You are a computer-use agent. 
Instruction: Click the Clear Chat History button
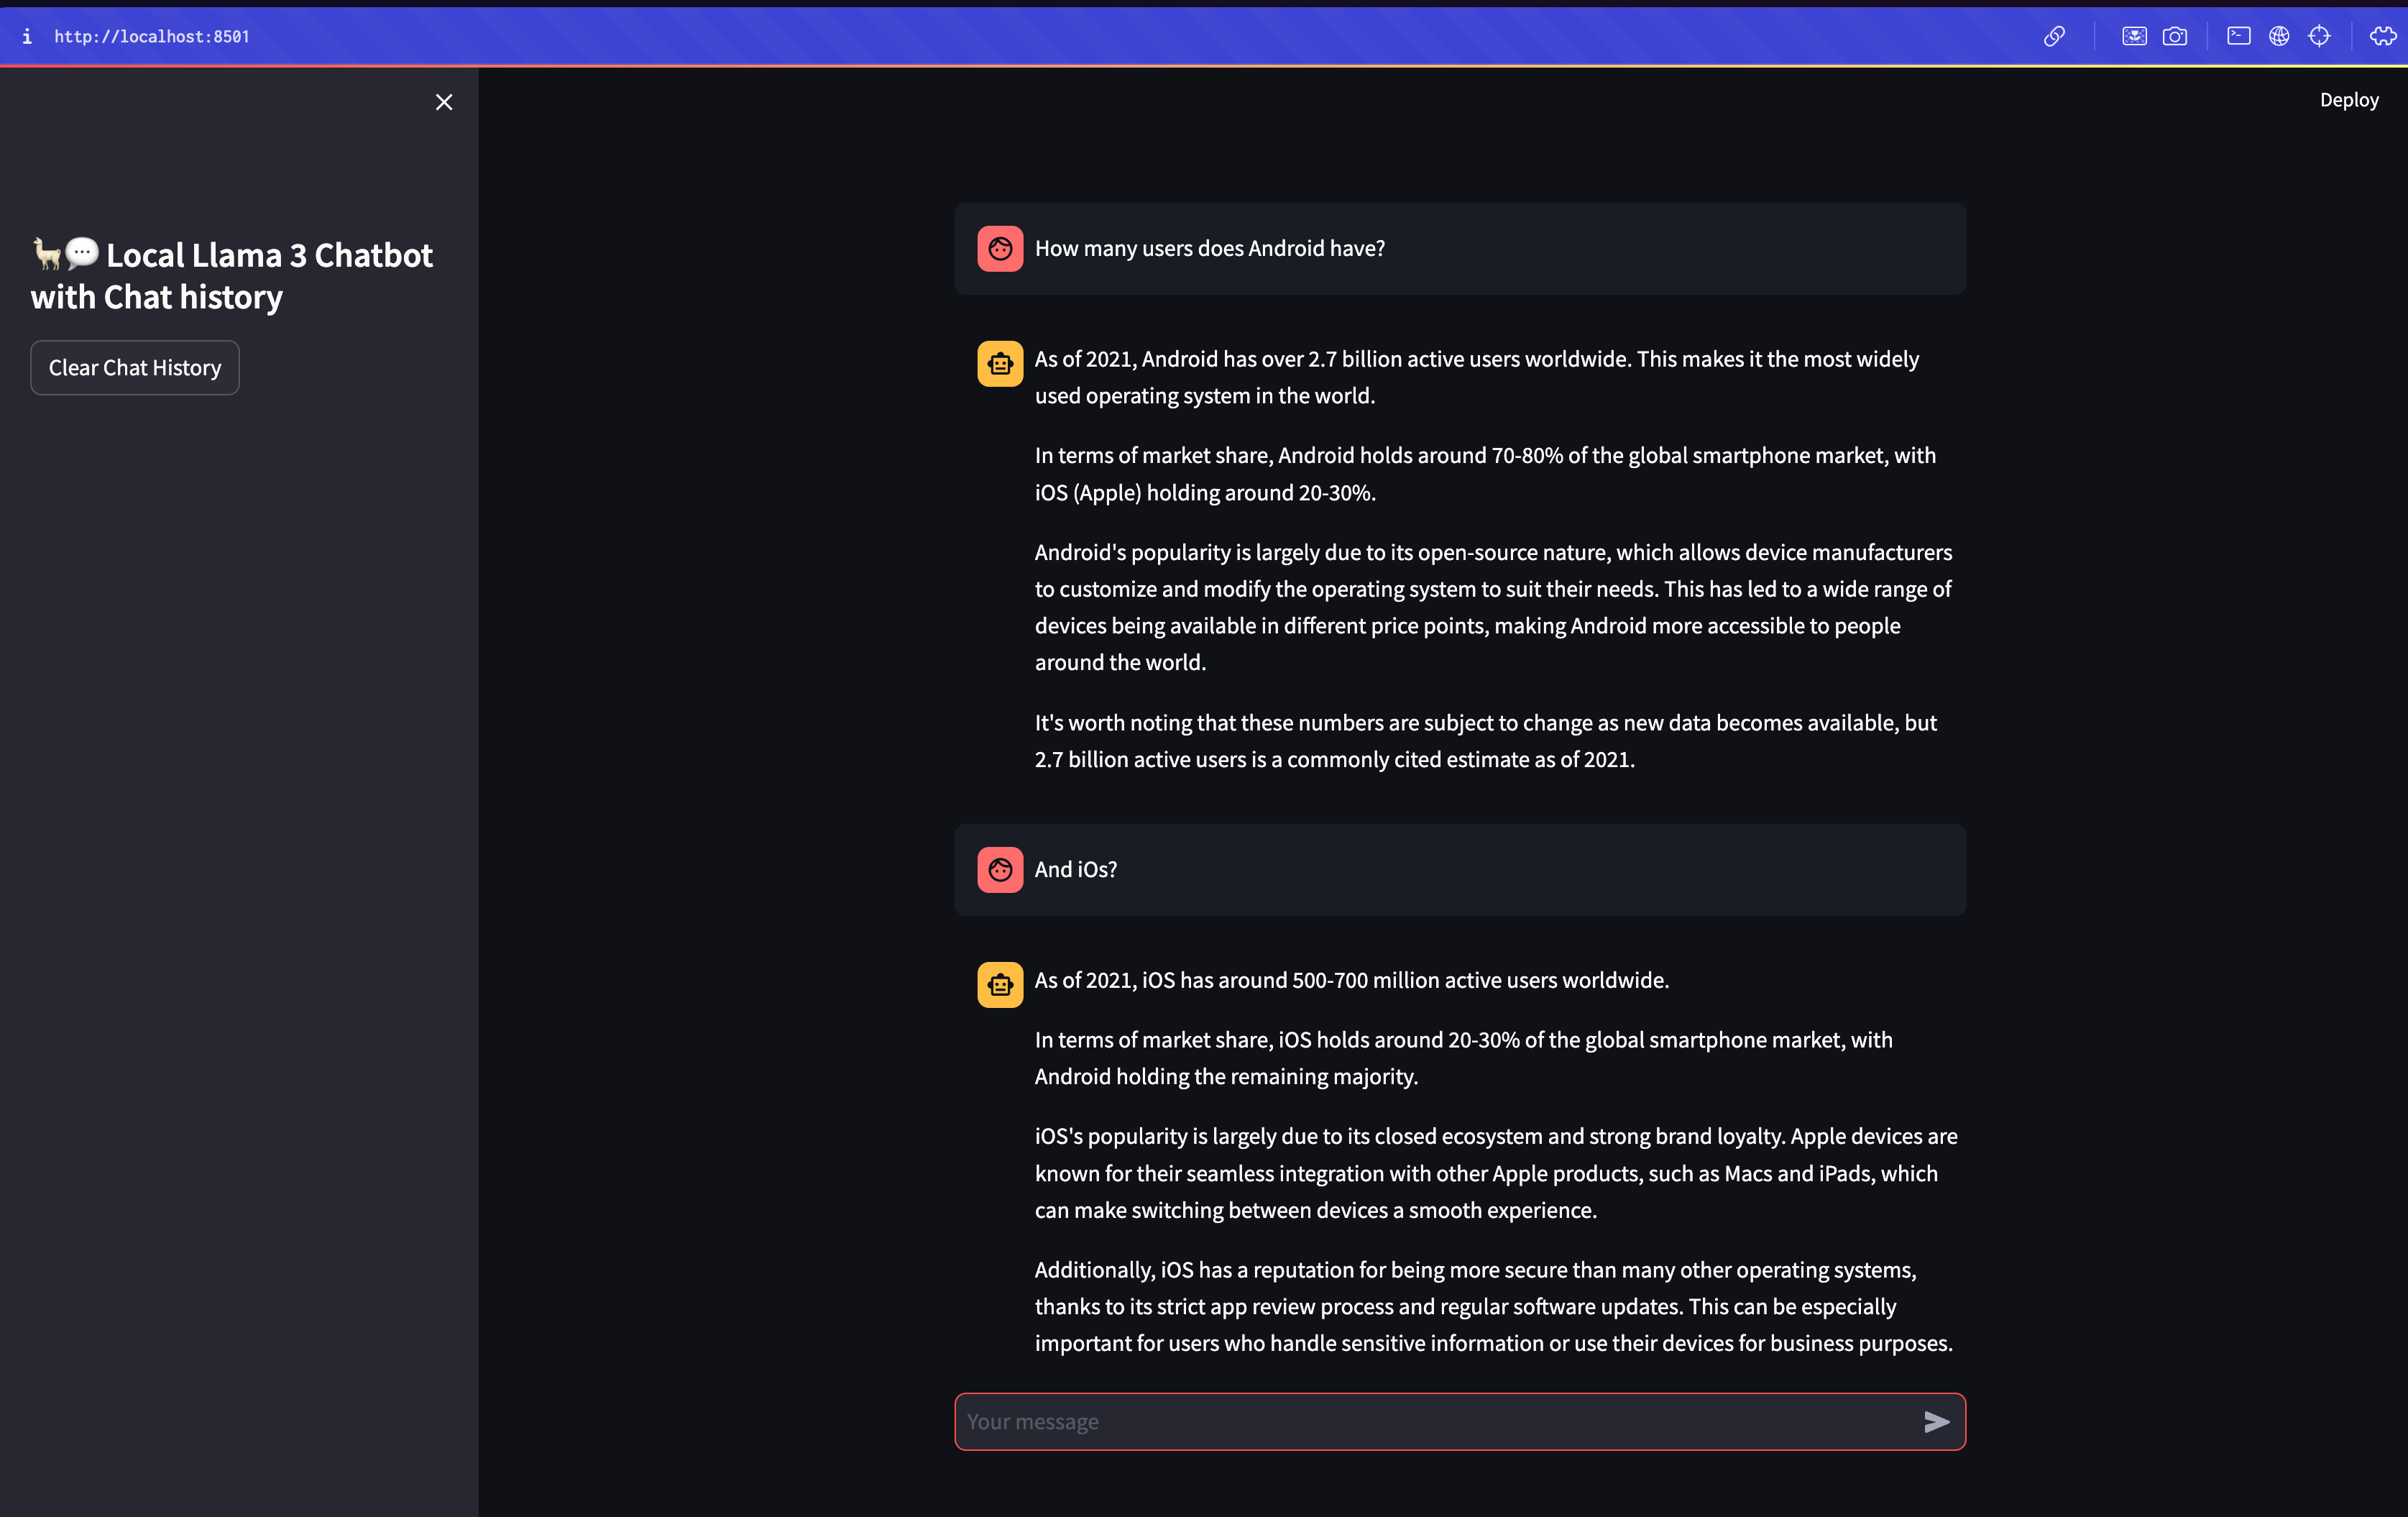[135, 368]
